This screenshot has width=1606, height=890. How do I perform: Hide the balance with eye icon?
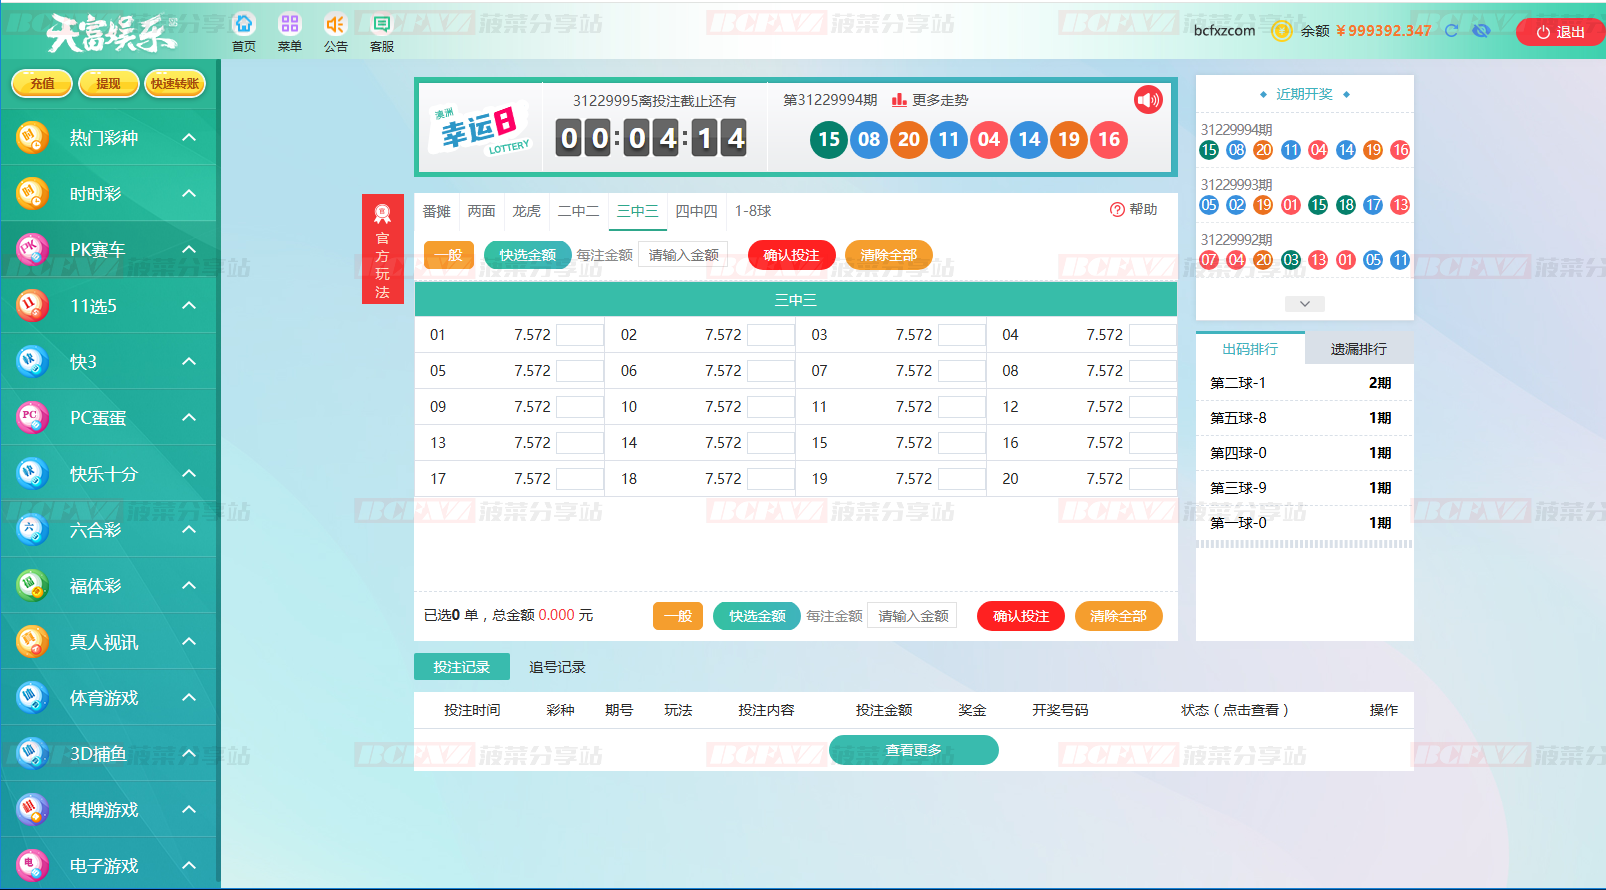pos(1481,31)
